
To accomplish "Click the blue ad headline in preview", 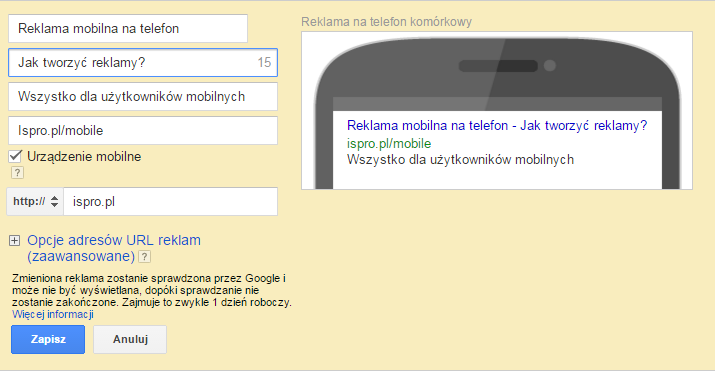I will click(x=497, y=125).
